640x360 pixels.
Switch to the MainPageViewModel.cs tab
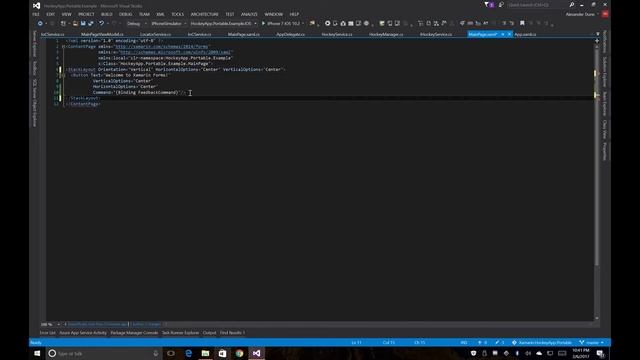pos(102,34)
